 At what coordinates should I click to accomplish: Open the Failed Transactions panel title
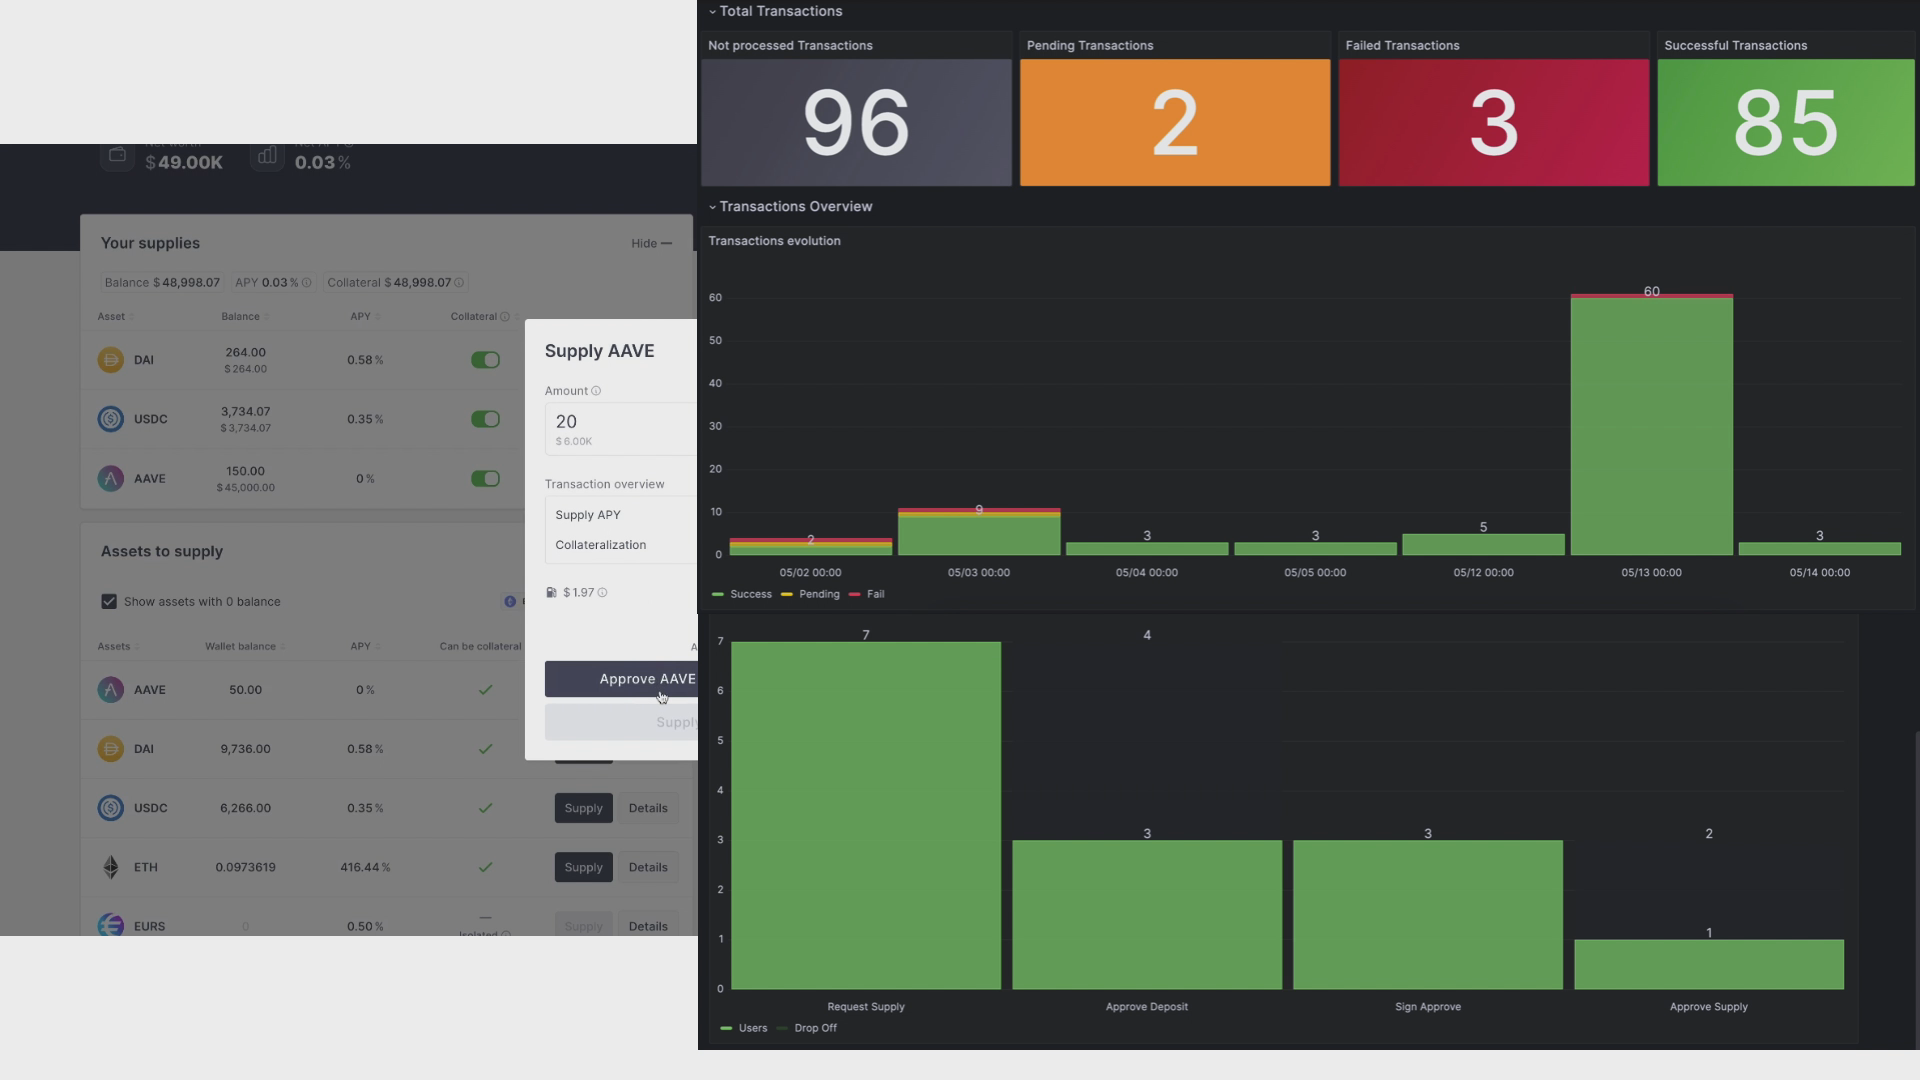pyautogui.click(x=1402, y=46)
